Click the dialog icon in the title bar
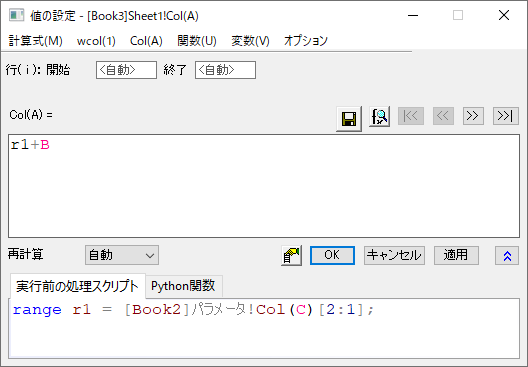 pyautogui.click(x=16, y=15)
